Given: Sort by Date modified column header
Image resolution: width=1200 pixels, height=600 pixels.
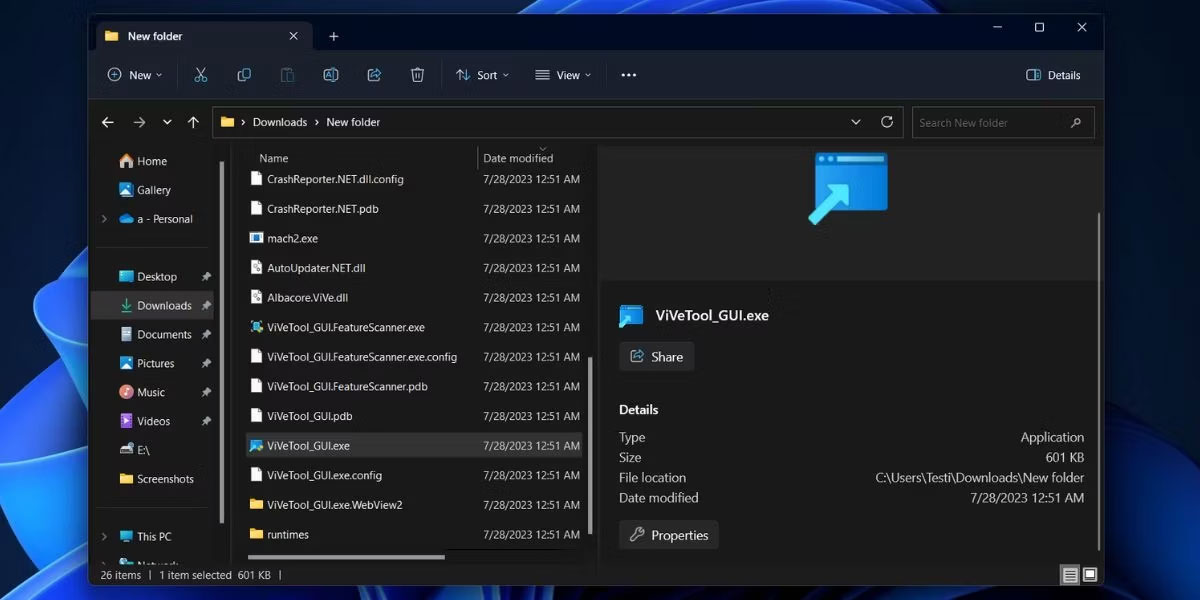Looking at the screenshot, I should click(518, 158).
